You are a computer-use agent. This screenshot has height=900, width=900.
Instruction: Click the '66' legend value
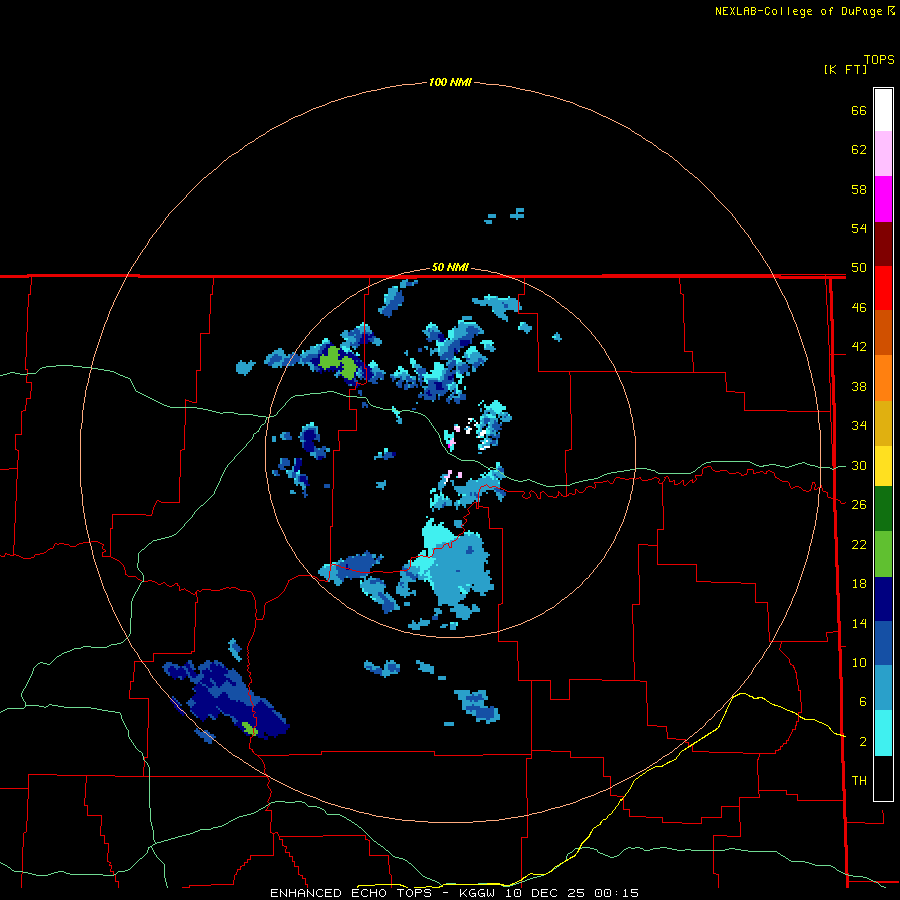pos(859,110)
